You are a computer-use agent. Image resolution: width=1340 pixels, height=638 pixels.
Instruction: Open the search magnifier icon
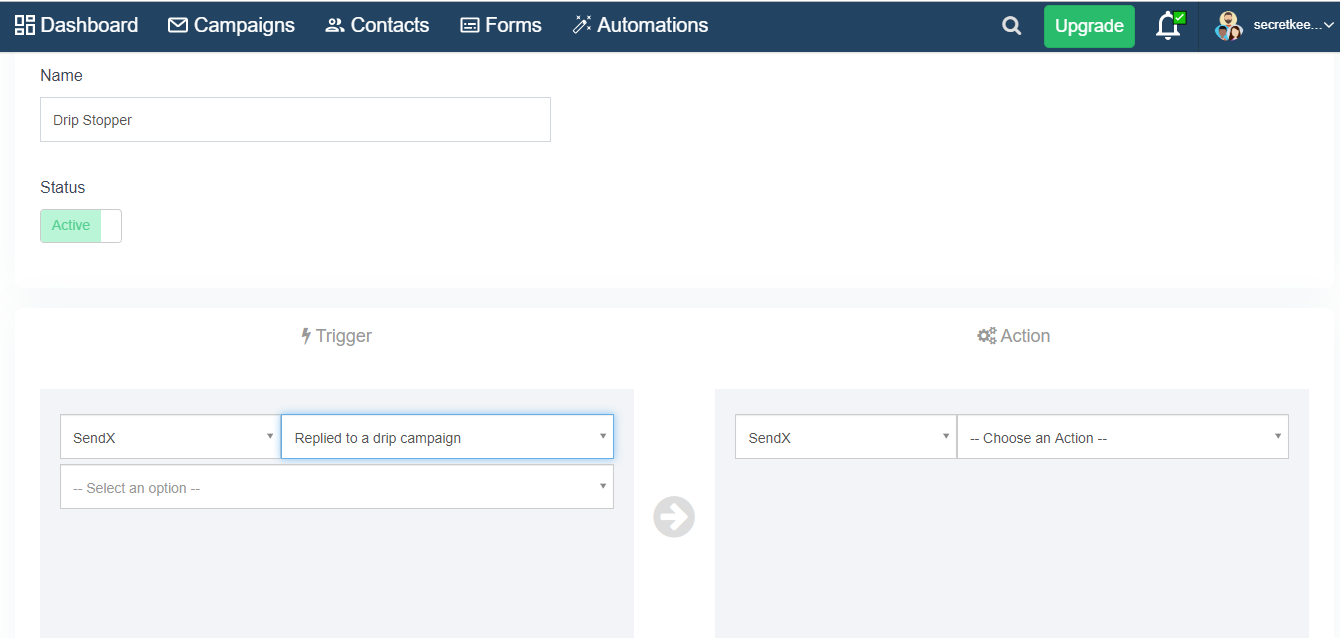click(1012, 26)
